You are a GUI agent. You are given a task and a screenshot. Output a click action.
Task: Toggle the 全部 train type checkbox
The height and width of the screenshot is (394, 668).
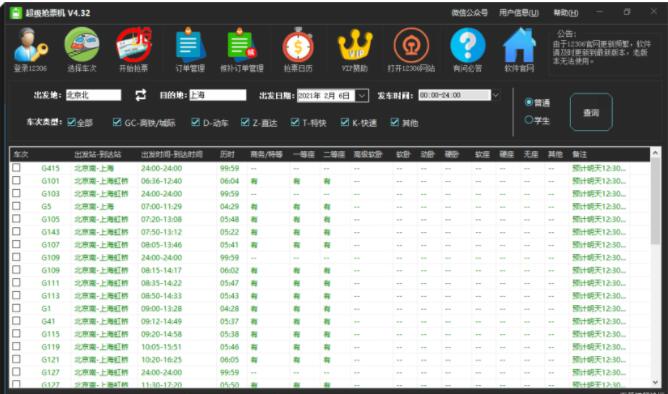72,122
